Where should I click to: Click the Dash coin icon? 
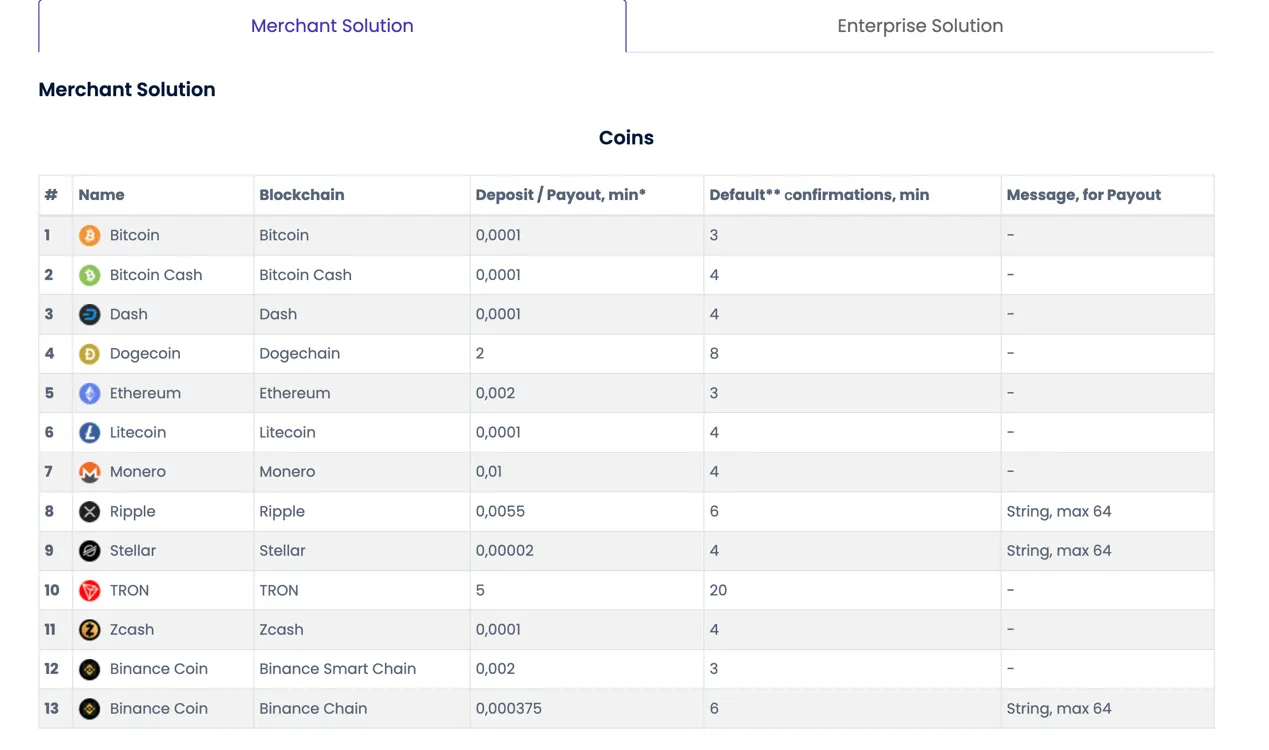90,314
